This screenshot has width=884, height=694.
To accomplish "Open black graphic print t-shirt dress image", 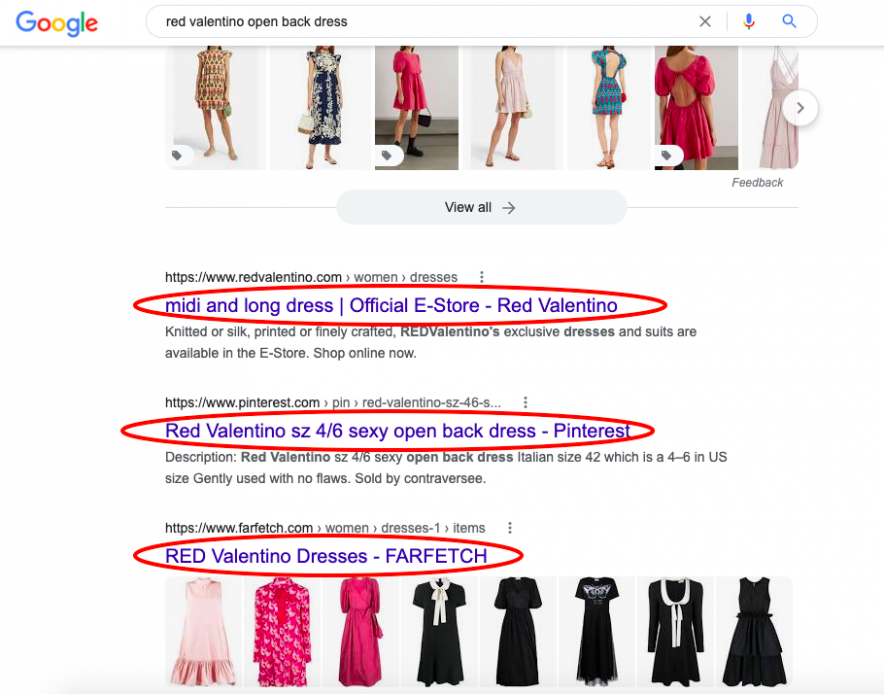I will (596, 631).
